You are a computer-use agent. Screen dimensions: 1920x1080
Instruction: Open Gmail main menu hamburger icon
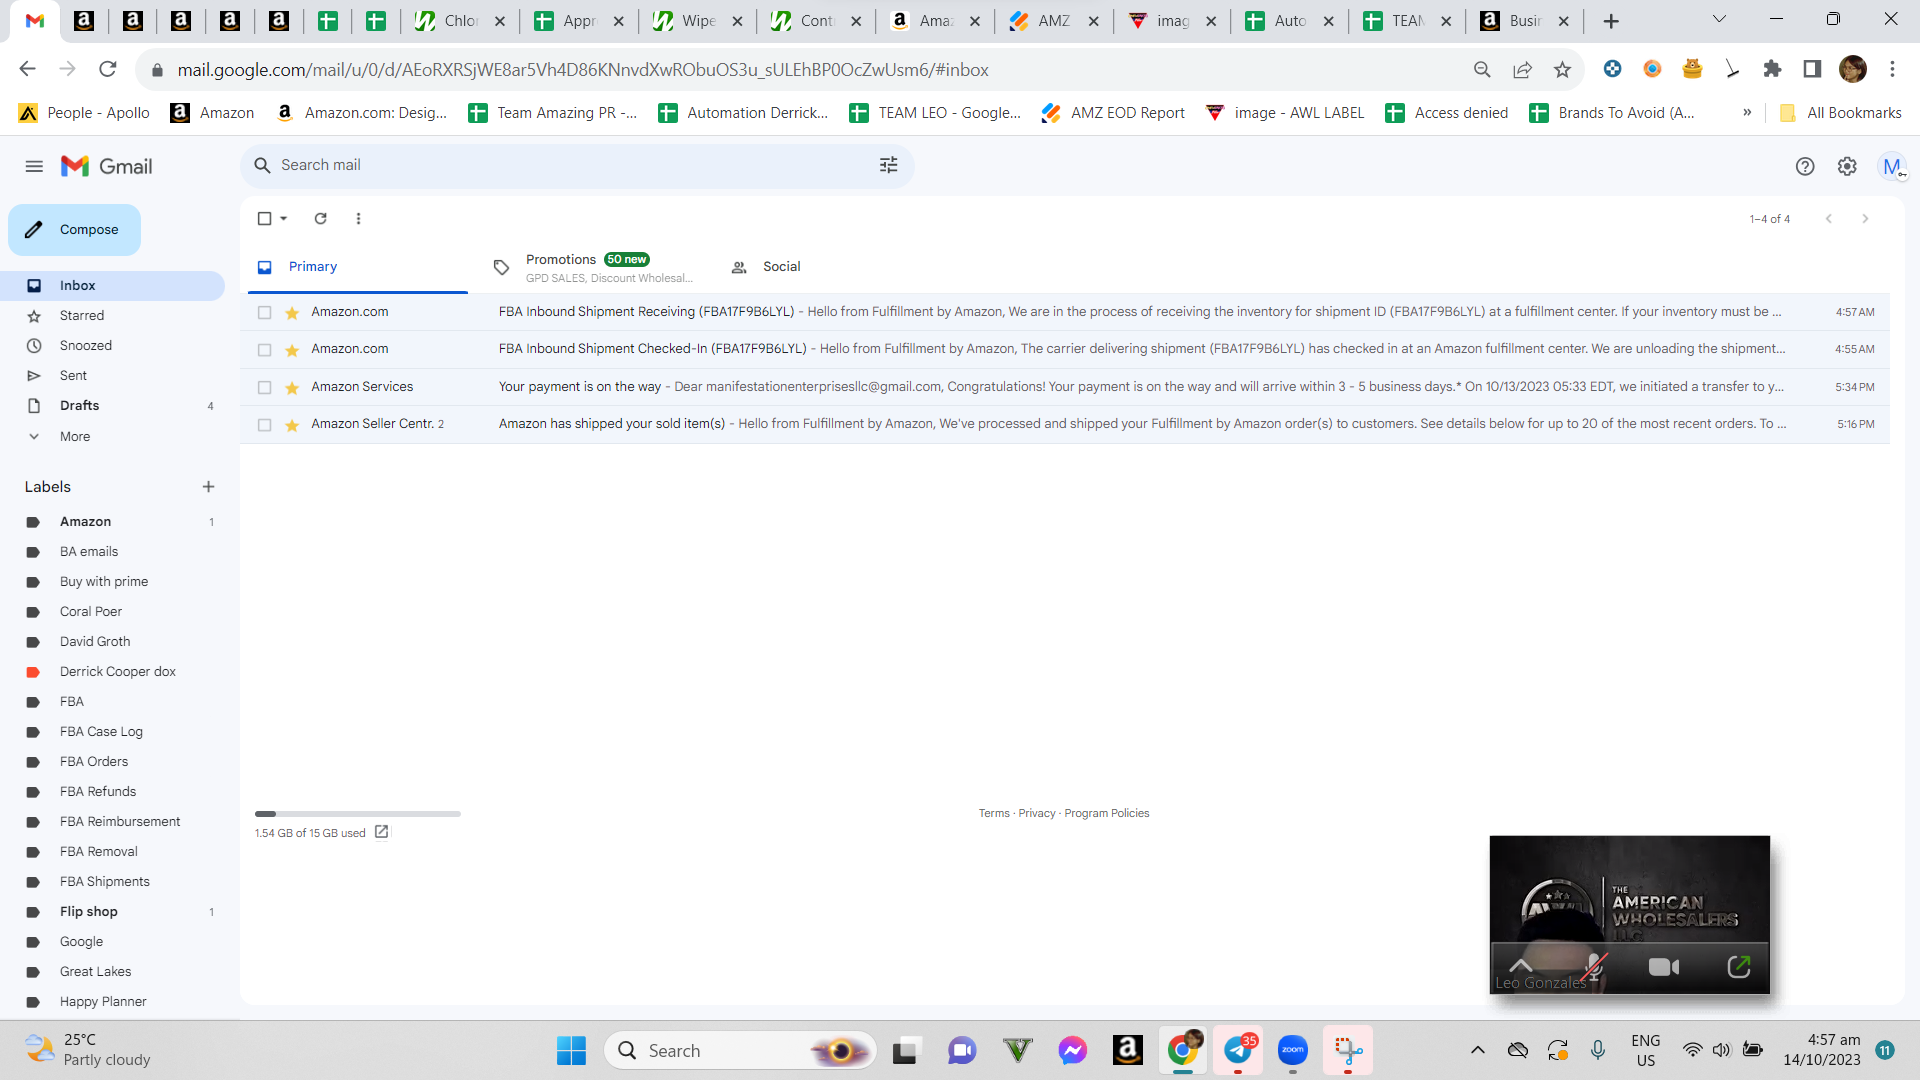point(34,166)
